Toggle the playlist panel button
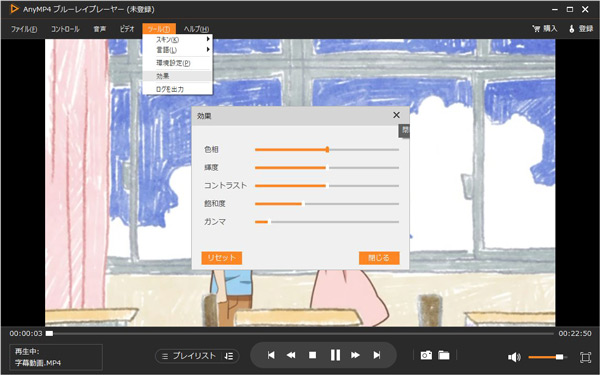 pyautogui.click(x=189, y=356)
